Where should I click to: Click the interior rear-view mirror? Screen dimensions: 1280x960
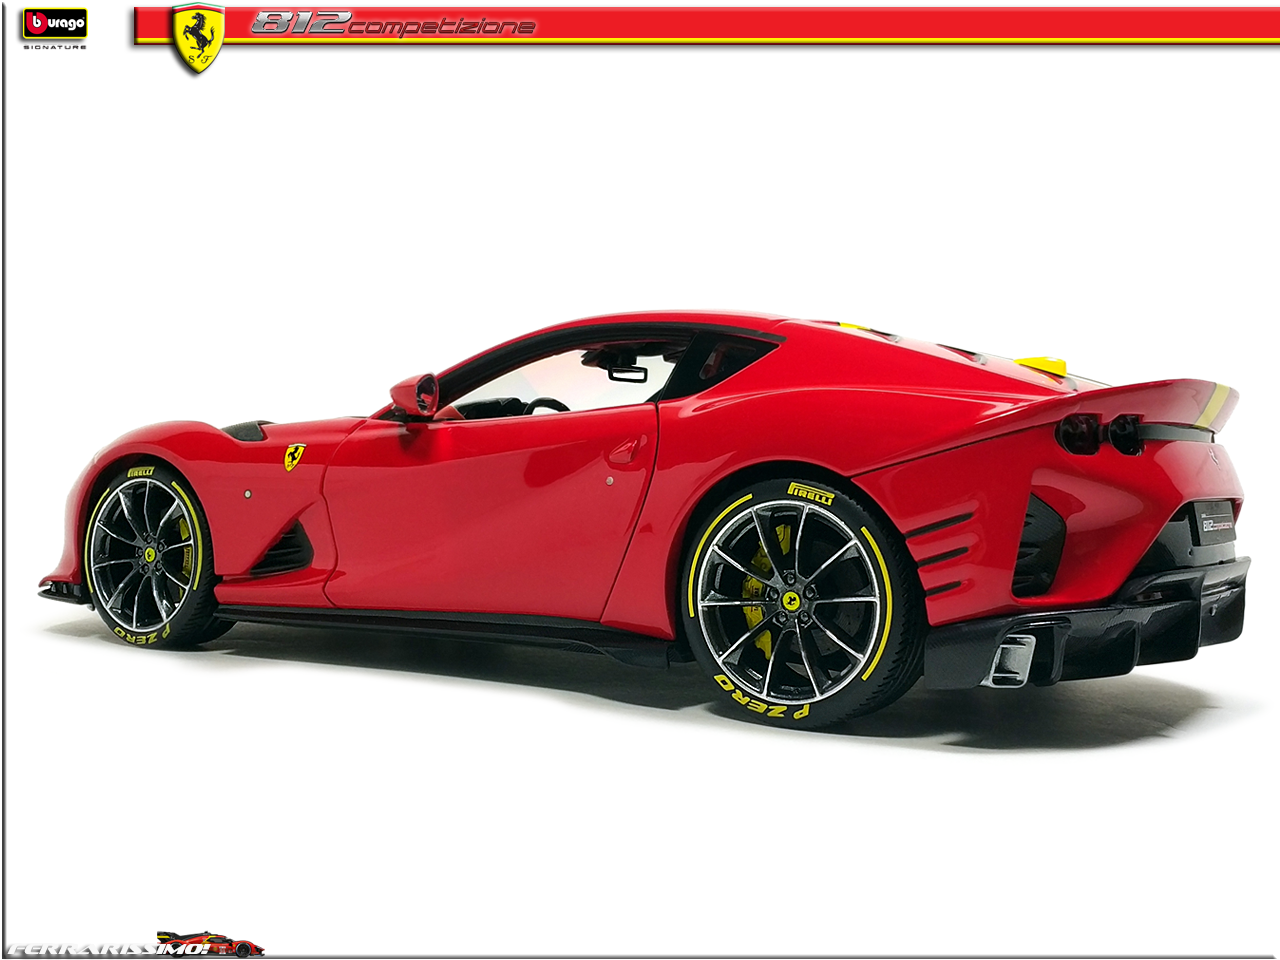coord(627,372)
